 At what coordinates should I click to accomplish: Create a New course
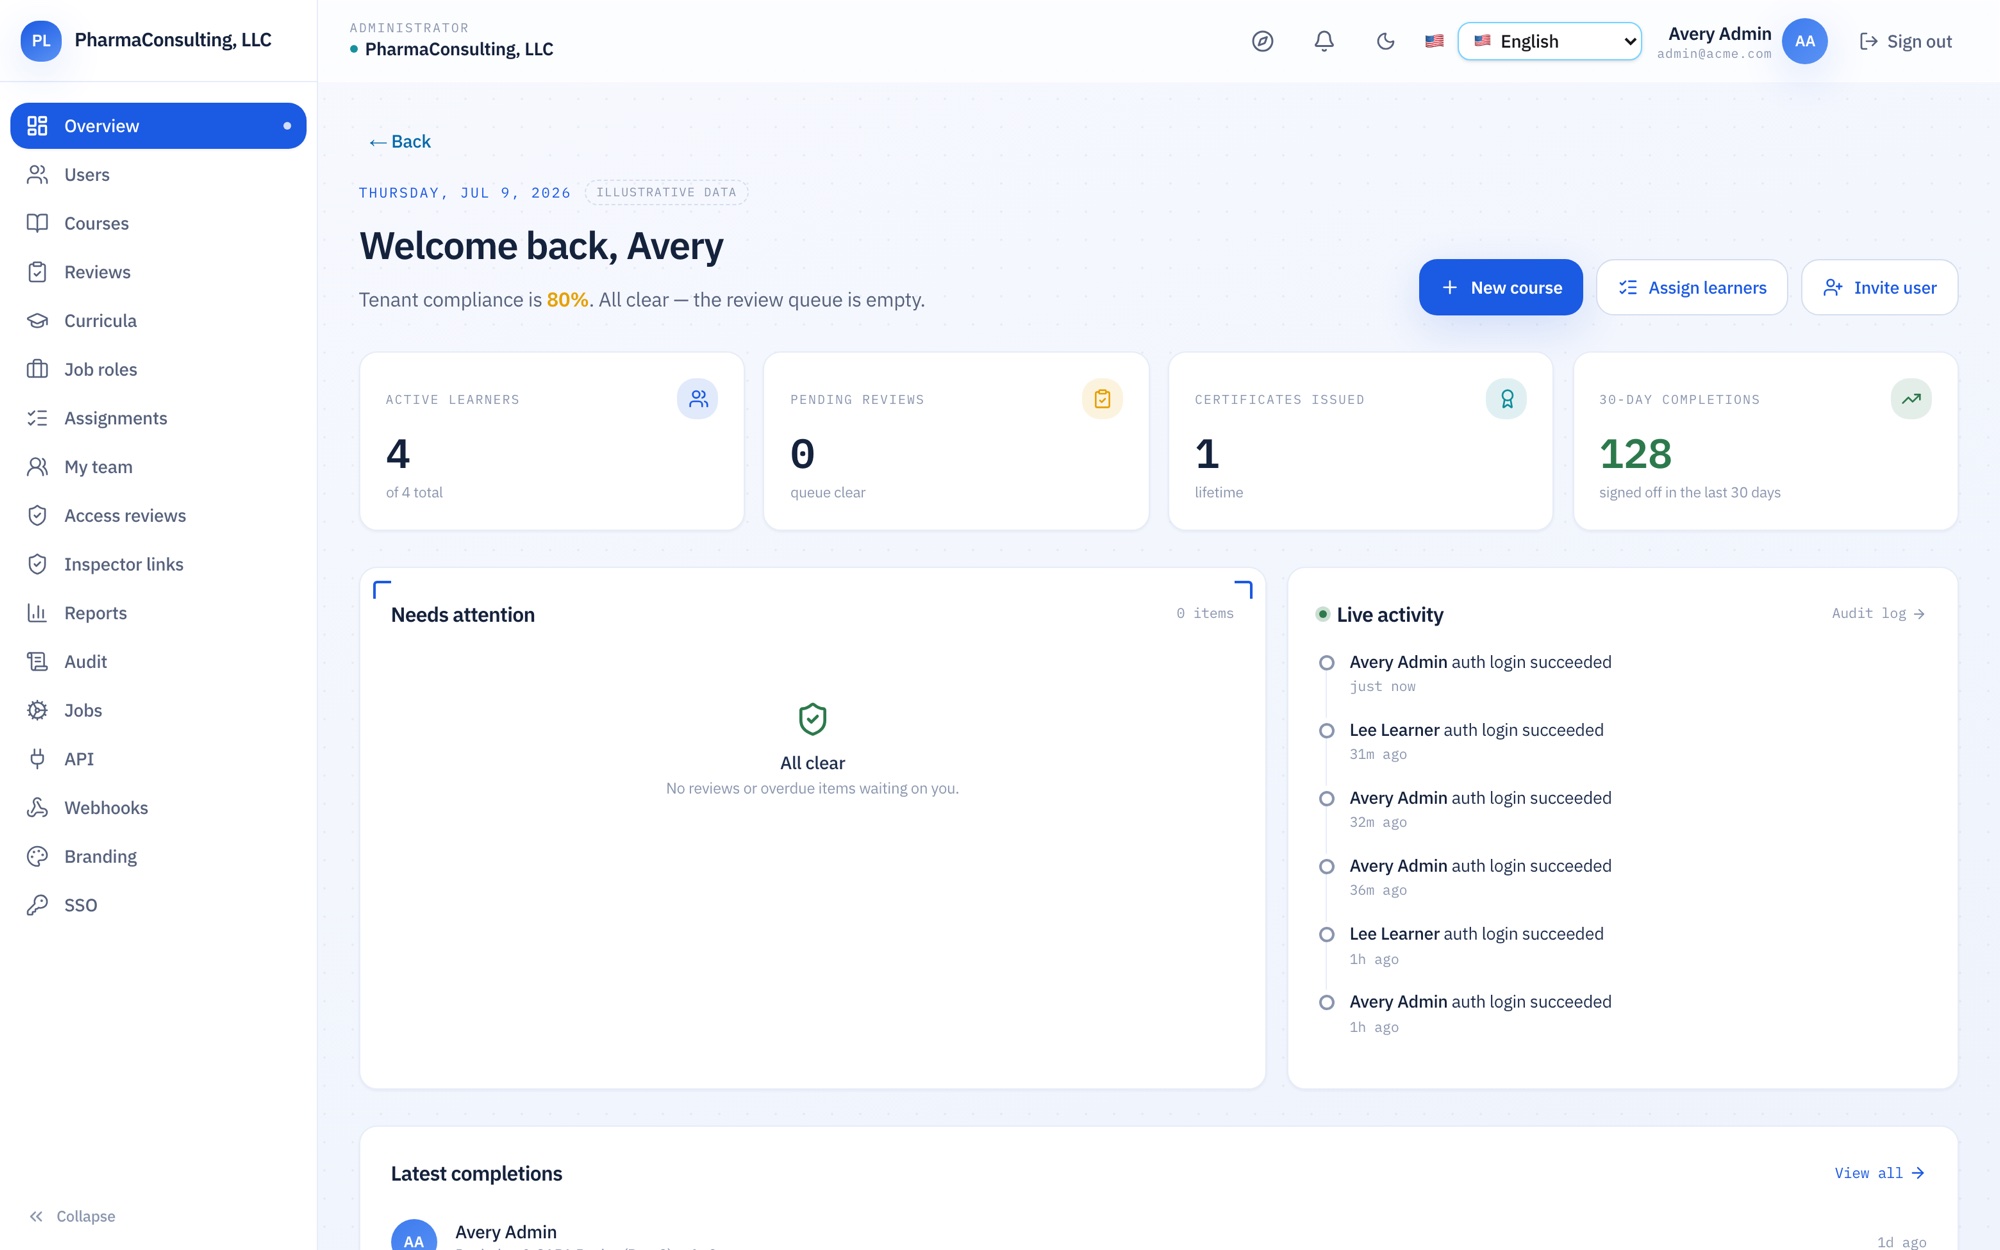pos(1500,287)
